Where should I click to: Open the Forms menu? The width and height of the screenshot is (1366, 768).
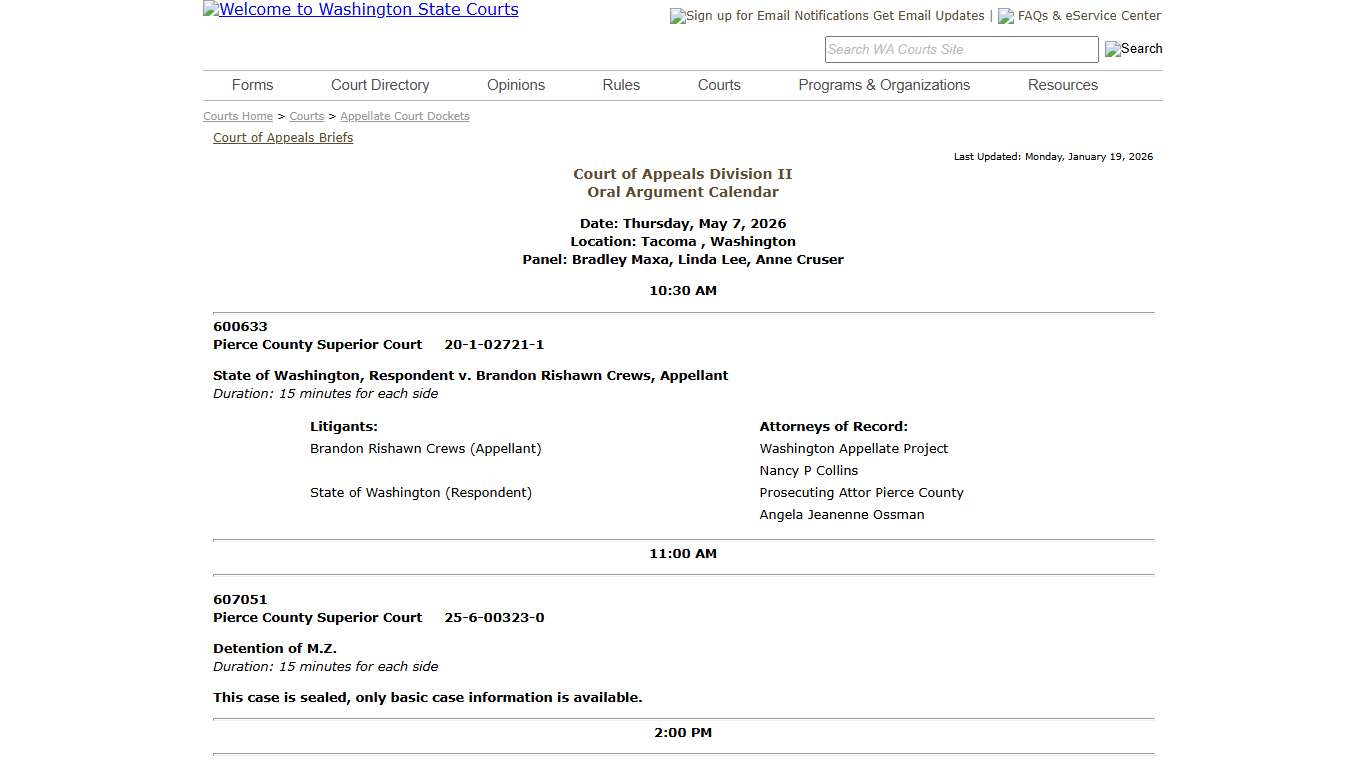[x=252, y=85]
